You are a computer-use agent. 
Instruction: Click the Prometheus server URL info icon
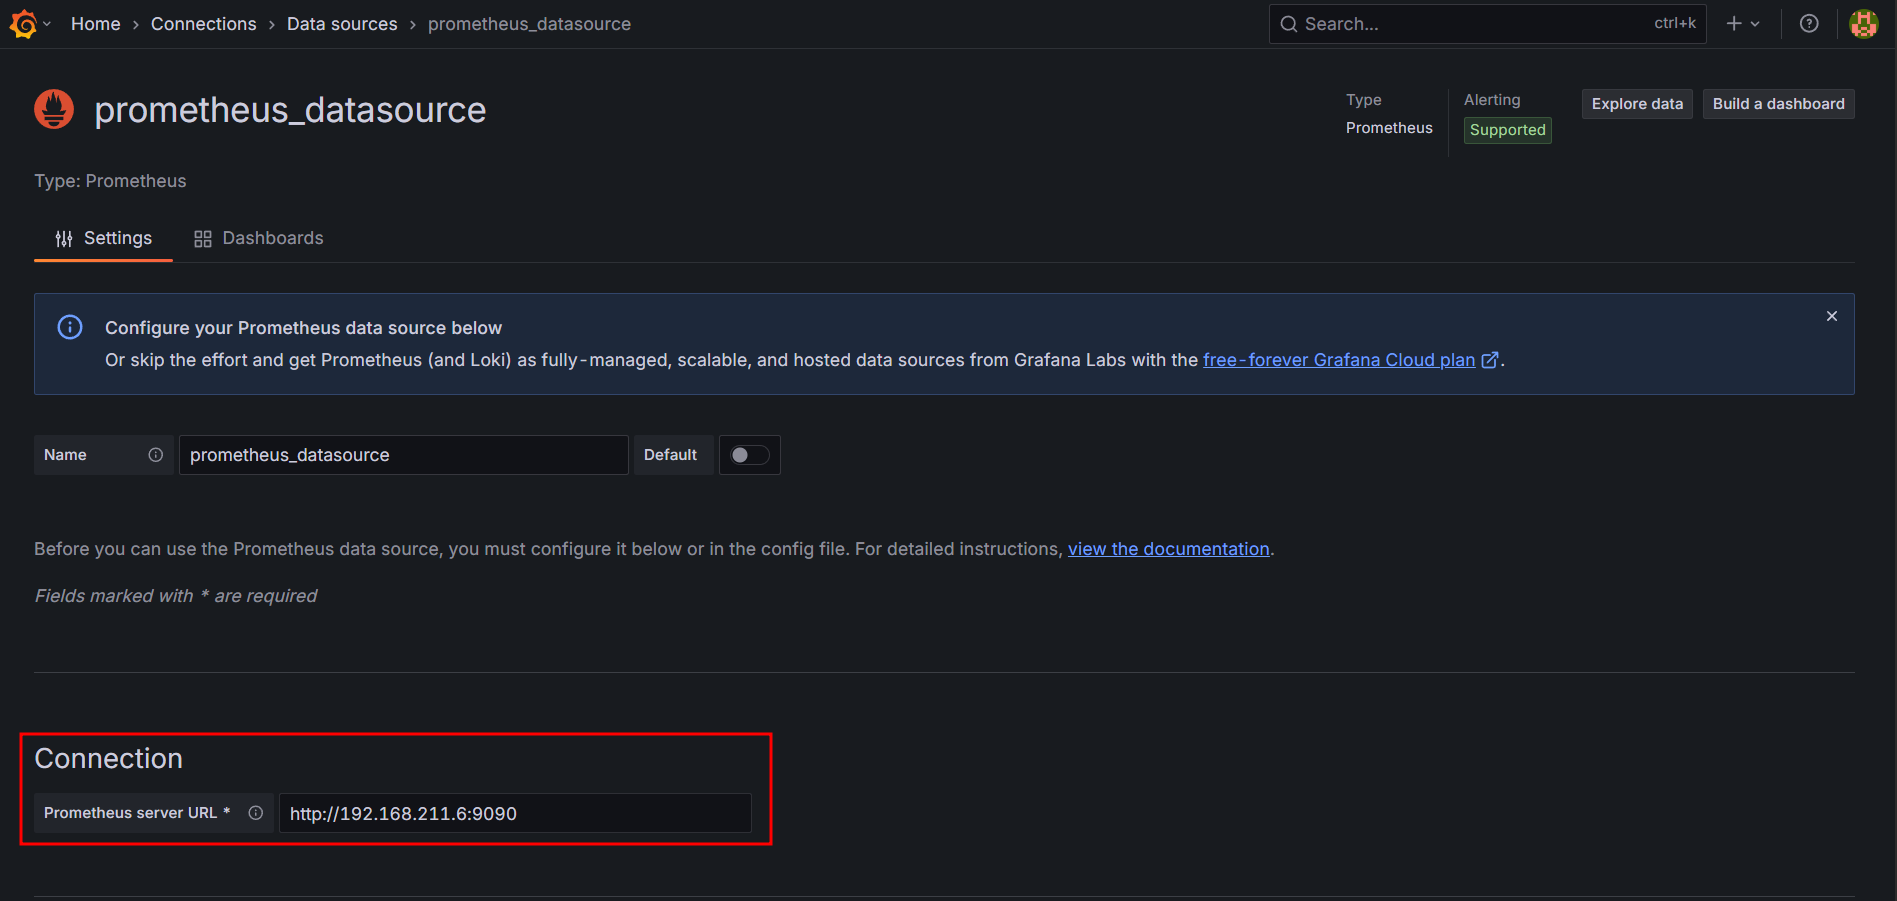[x=256, y=813]
